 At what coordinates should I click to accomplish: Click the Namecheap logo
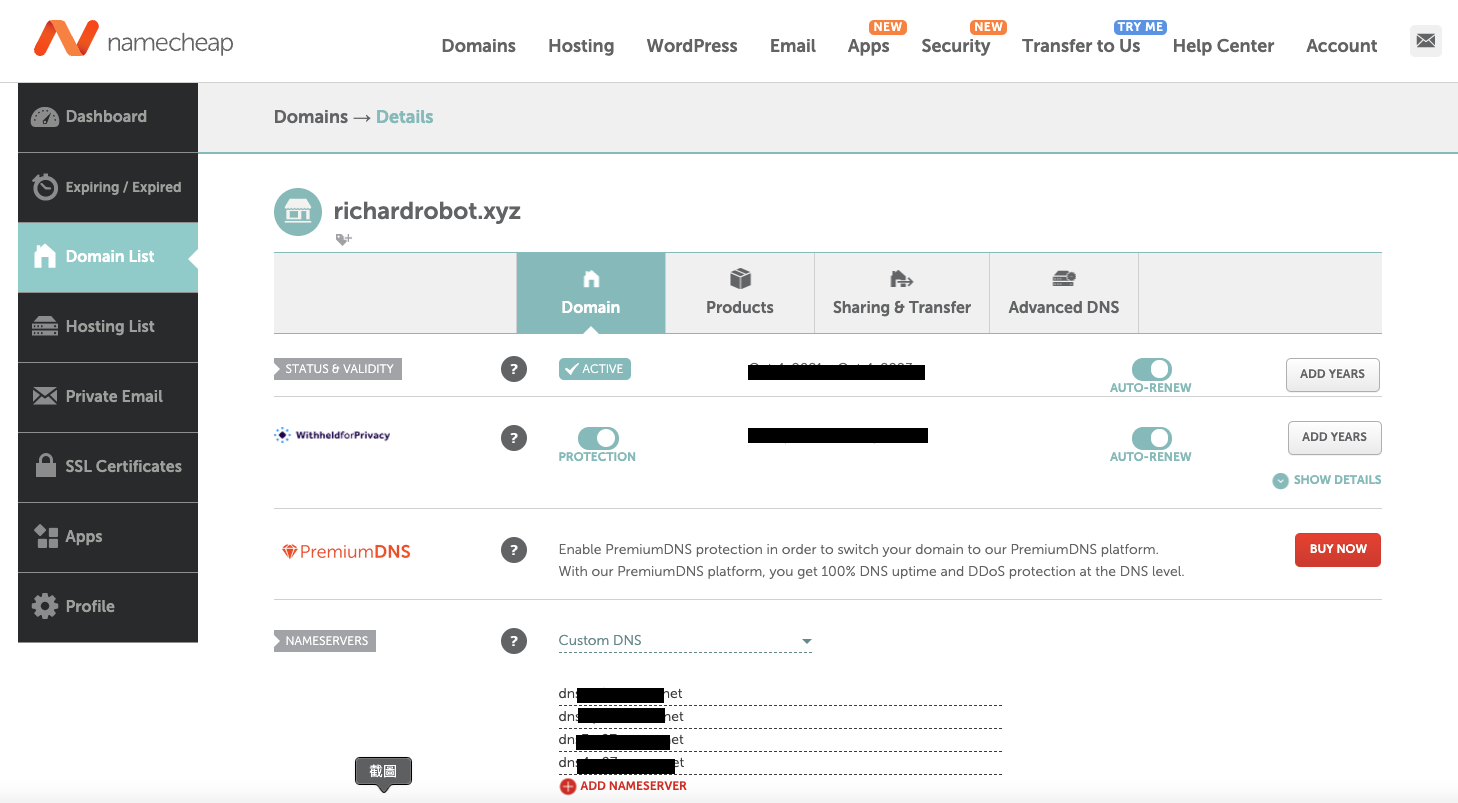coord(133,40)
